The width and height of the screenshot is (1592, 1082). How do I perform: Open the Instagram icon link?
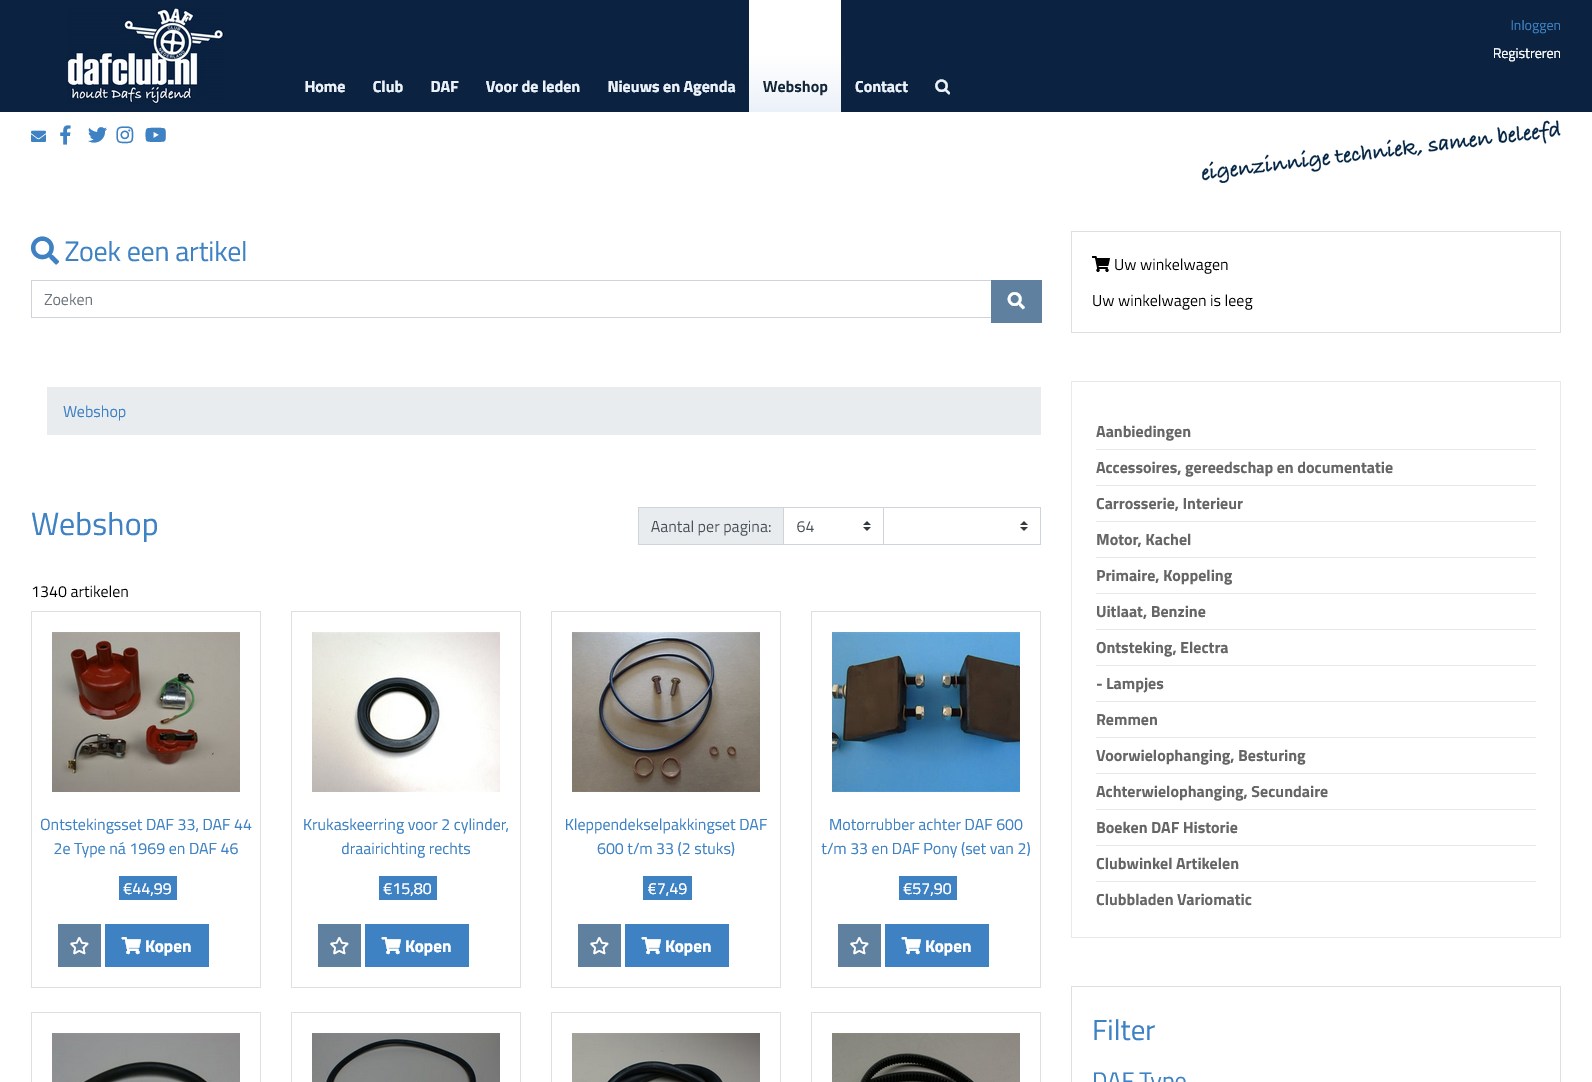coord(125,135)
